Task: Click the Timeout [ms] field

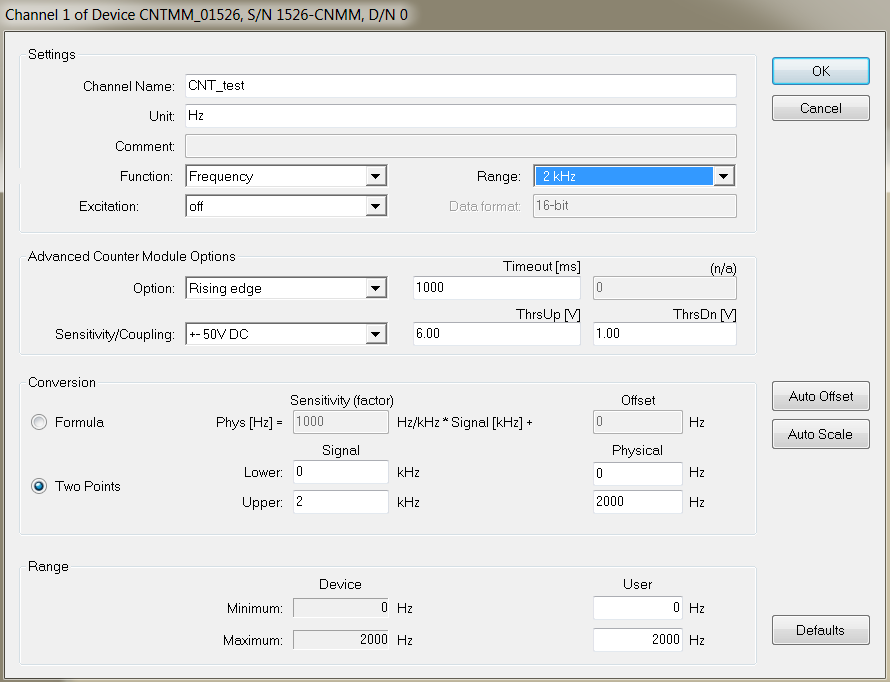Action: click(x=496, y=289)
